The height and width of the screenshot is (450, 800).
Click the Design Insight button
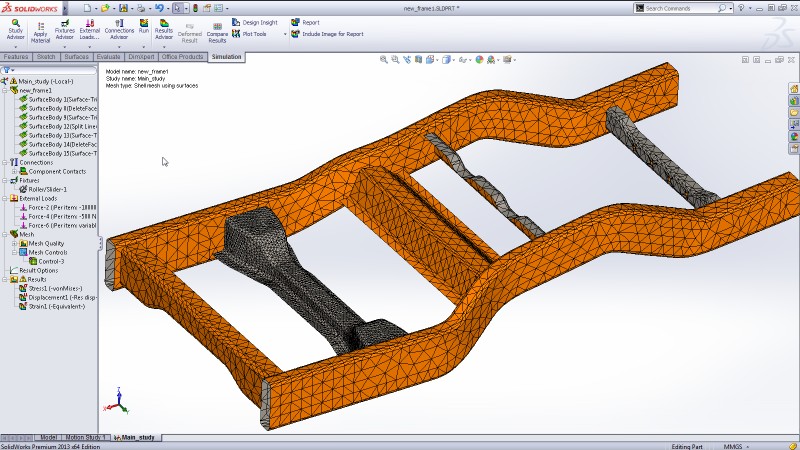tap(258, 21)
